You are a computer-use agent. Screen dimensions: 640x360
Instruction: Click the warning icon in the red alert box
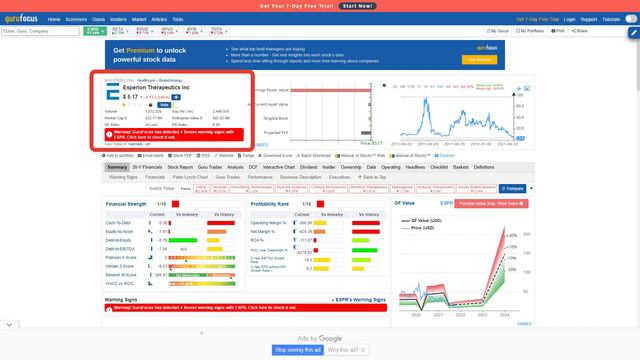click(x=109, y=134)
